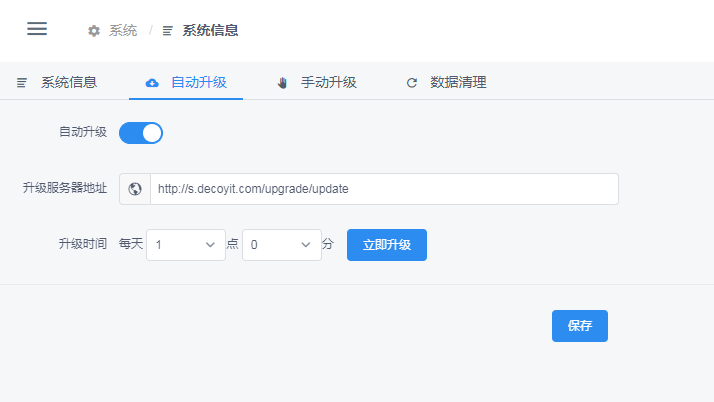Image resolution: width=714 pixels, height=402 pixels.
Task: Click the gear icon in the breadcrumb
Action: tap(94, 31)
